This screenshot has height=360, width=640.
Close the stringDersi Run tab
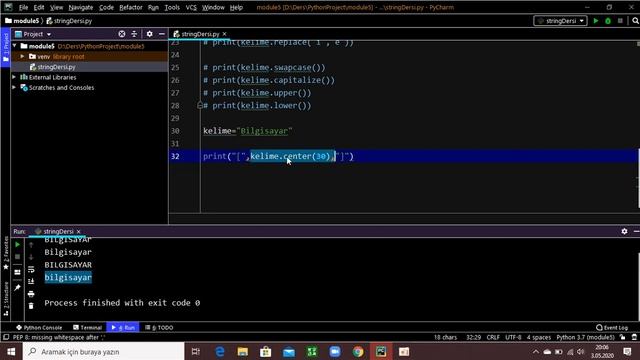[79, 231]
